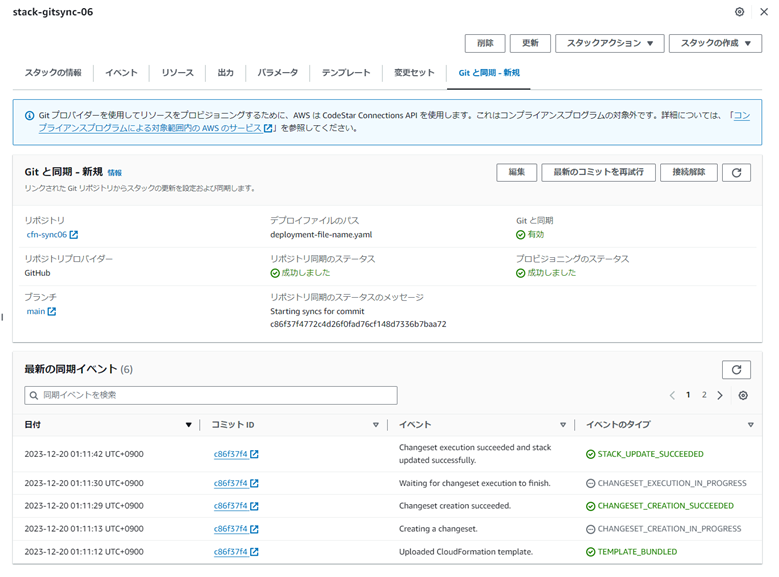Open the 情報 link next to Git と同期
779x577 pixels.
(x=115, y=173)
